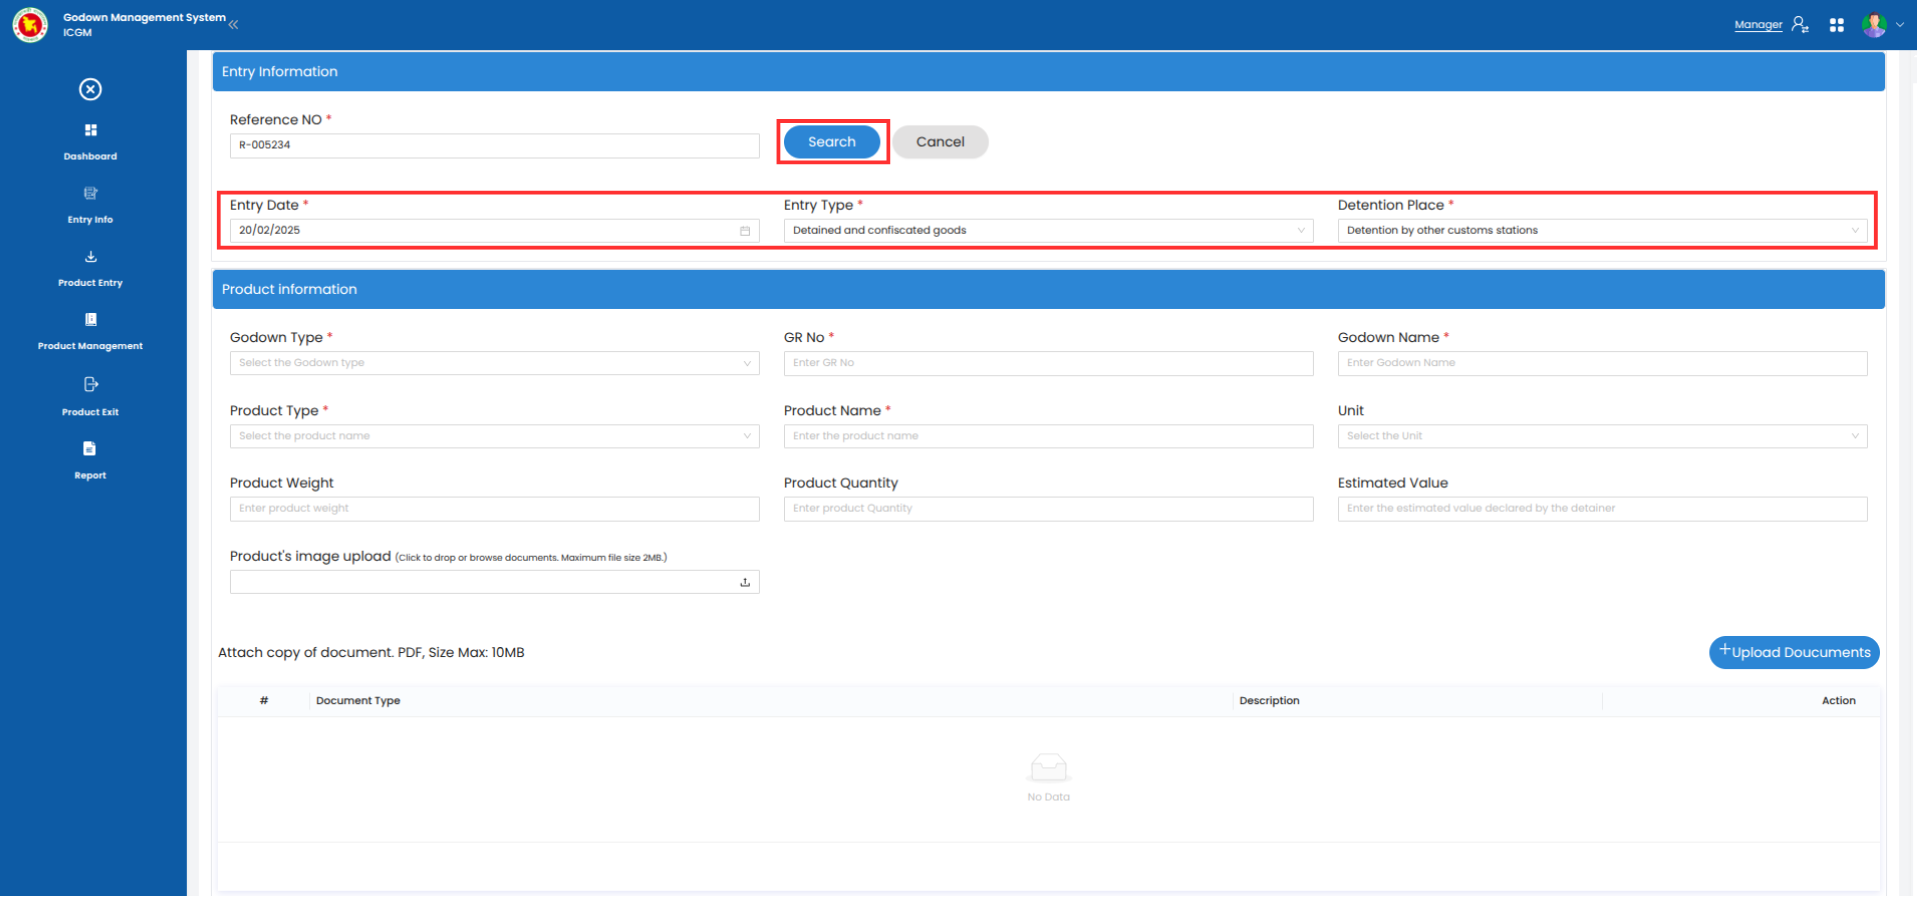
Task: Open the Dashboard from sidebar
Action: click(x=90, y=141)
